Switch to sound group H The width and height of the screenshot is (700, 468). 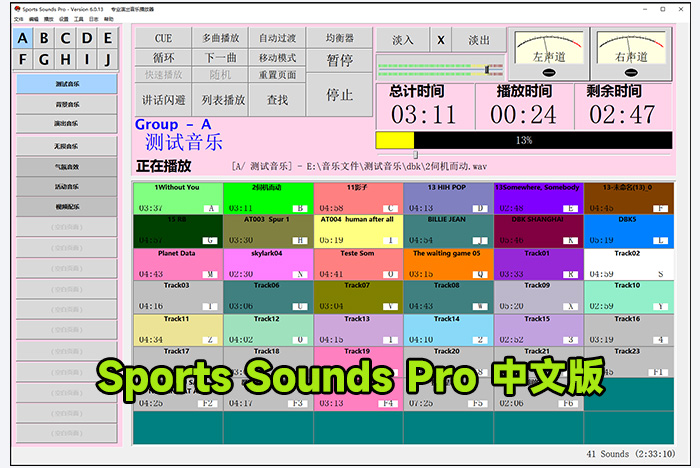[65, 59]
